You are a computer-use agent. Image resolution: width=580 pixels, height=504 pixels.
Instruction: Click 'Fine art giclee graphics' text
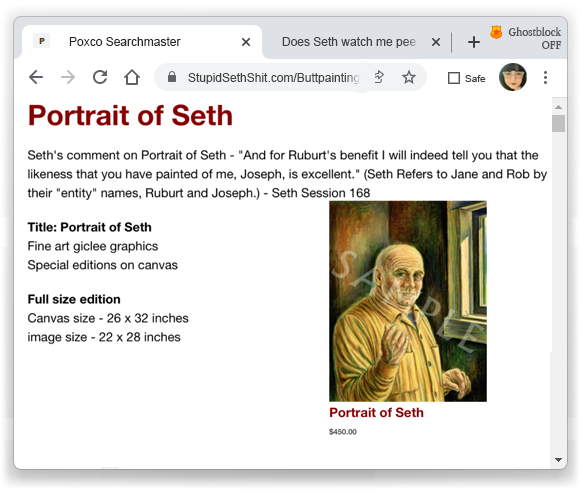point(93,246)
